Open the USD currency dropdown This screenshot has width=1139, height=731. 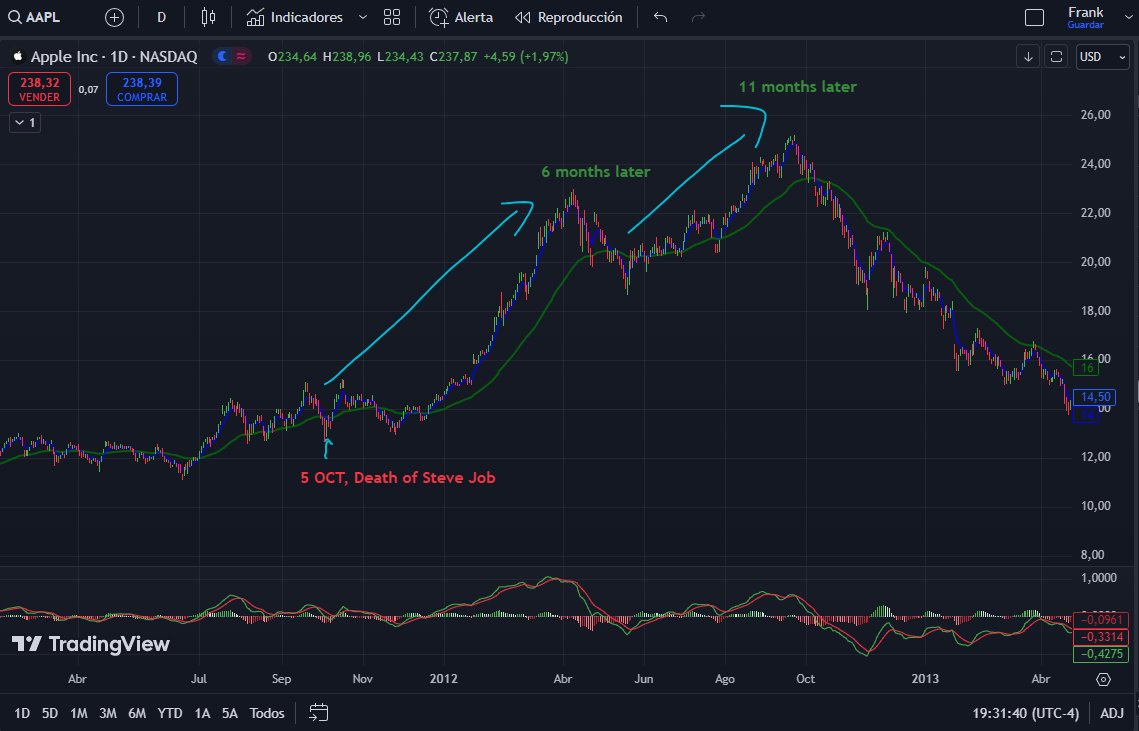pos(1102,57)
